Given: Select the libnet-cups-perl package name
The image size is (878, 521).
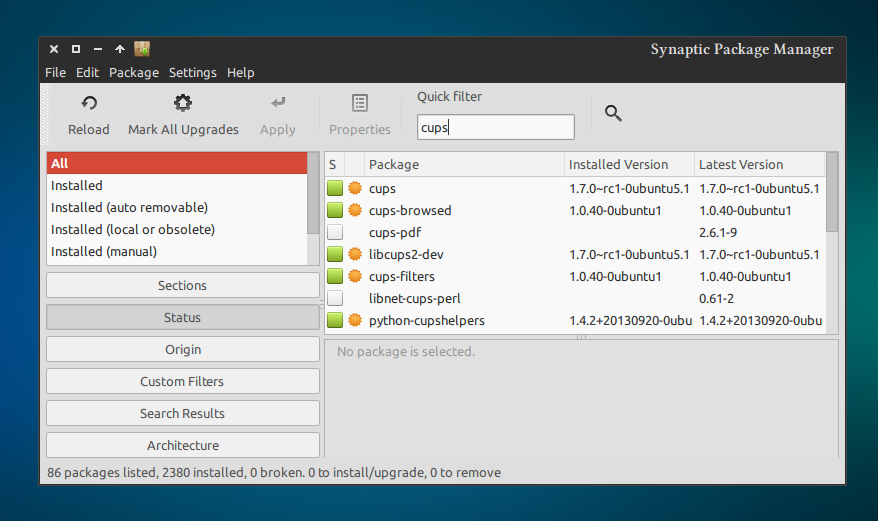Looking at the screenshot, I should pyautogui.click(x=414, y=299).
